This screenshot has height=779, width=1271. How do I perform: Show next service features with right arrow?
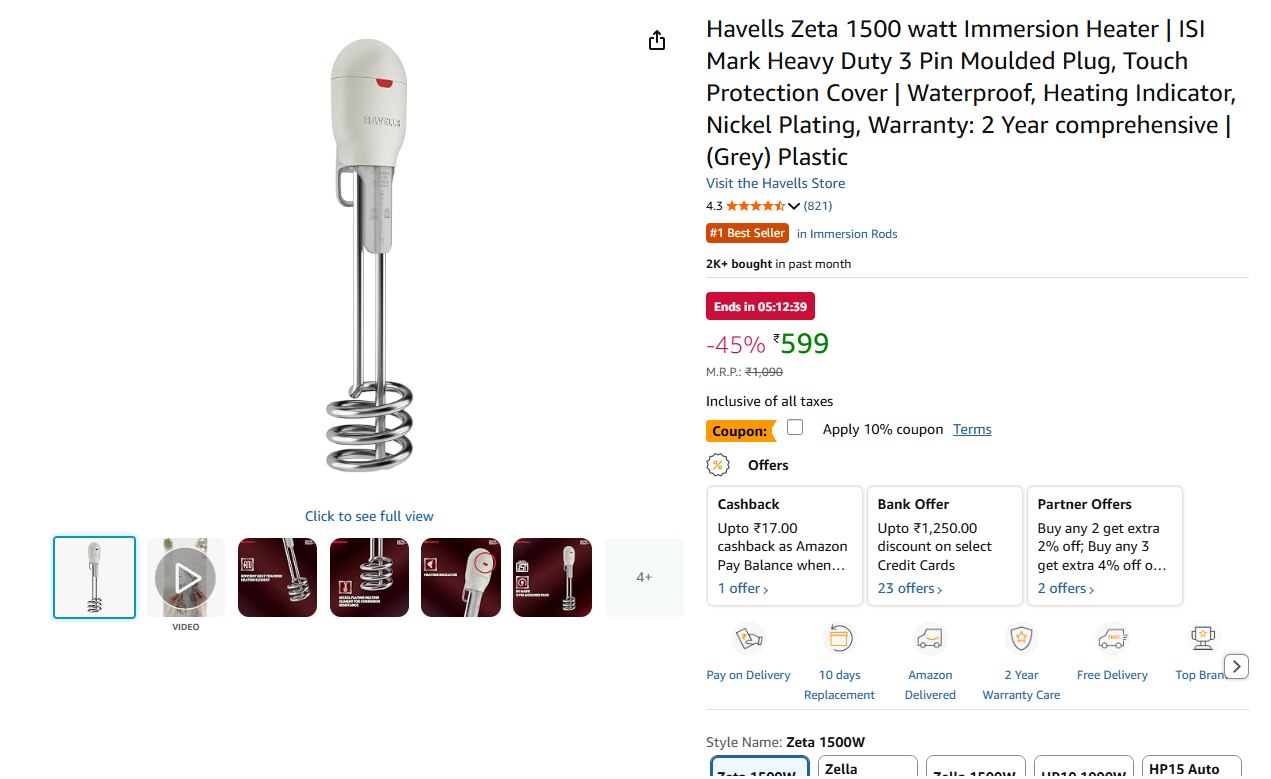click(x=1237, y=666)
